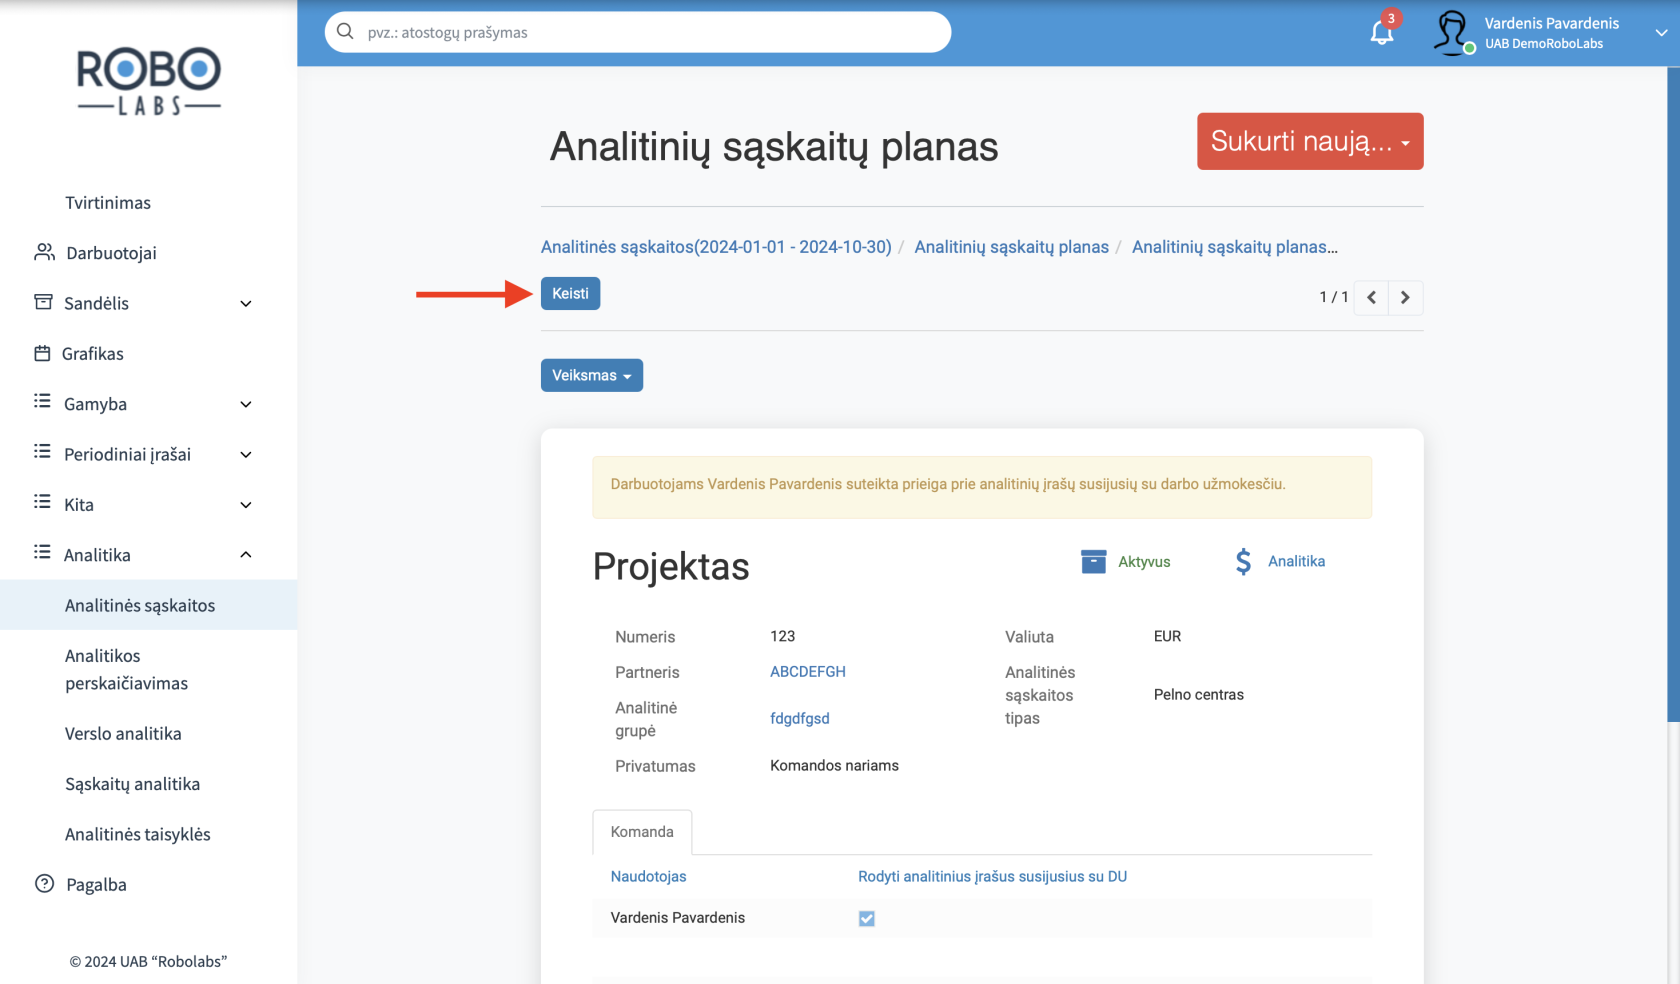The image size is (1680, 984).
Task: Open the Sukurti naują dropdown button
Action: [x=1310, y=141]
